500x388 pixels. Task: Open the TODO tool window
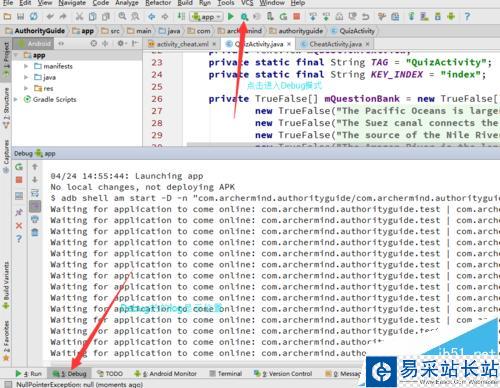tap(110, 374)
